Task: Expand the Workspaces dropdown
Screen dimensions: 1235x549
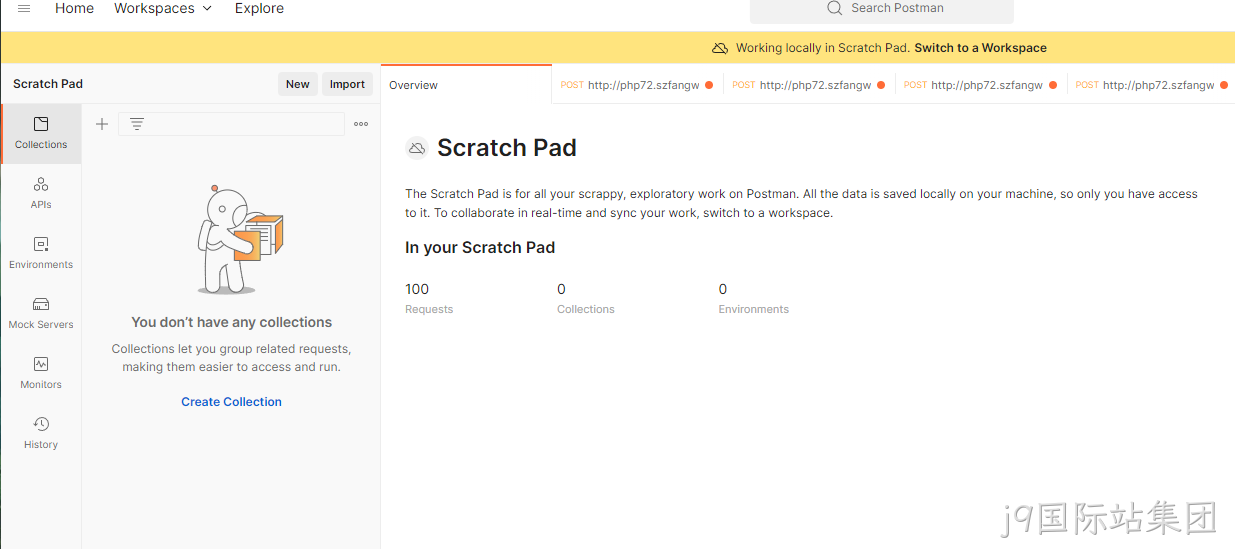Action: (x=163, y=8)
